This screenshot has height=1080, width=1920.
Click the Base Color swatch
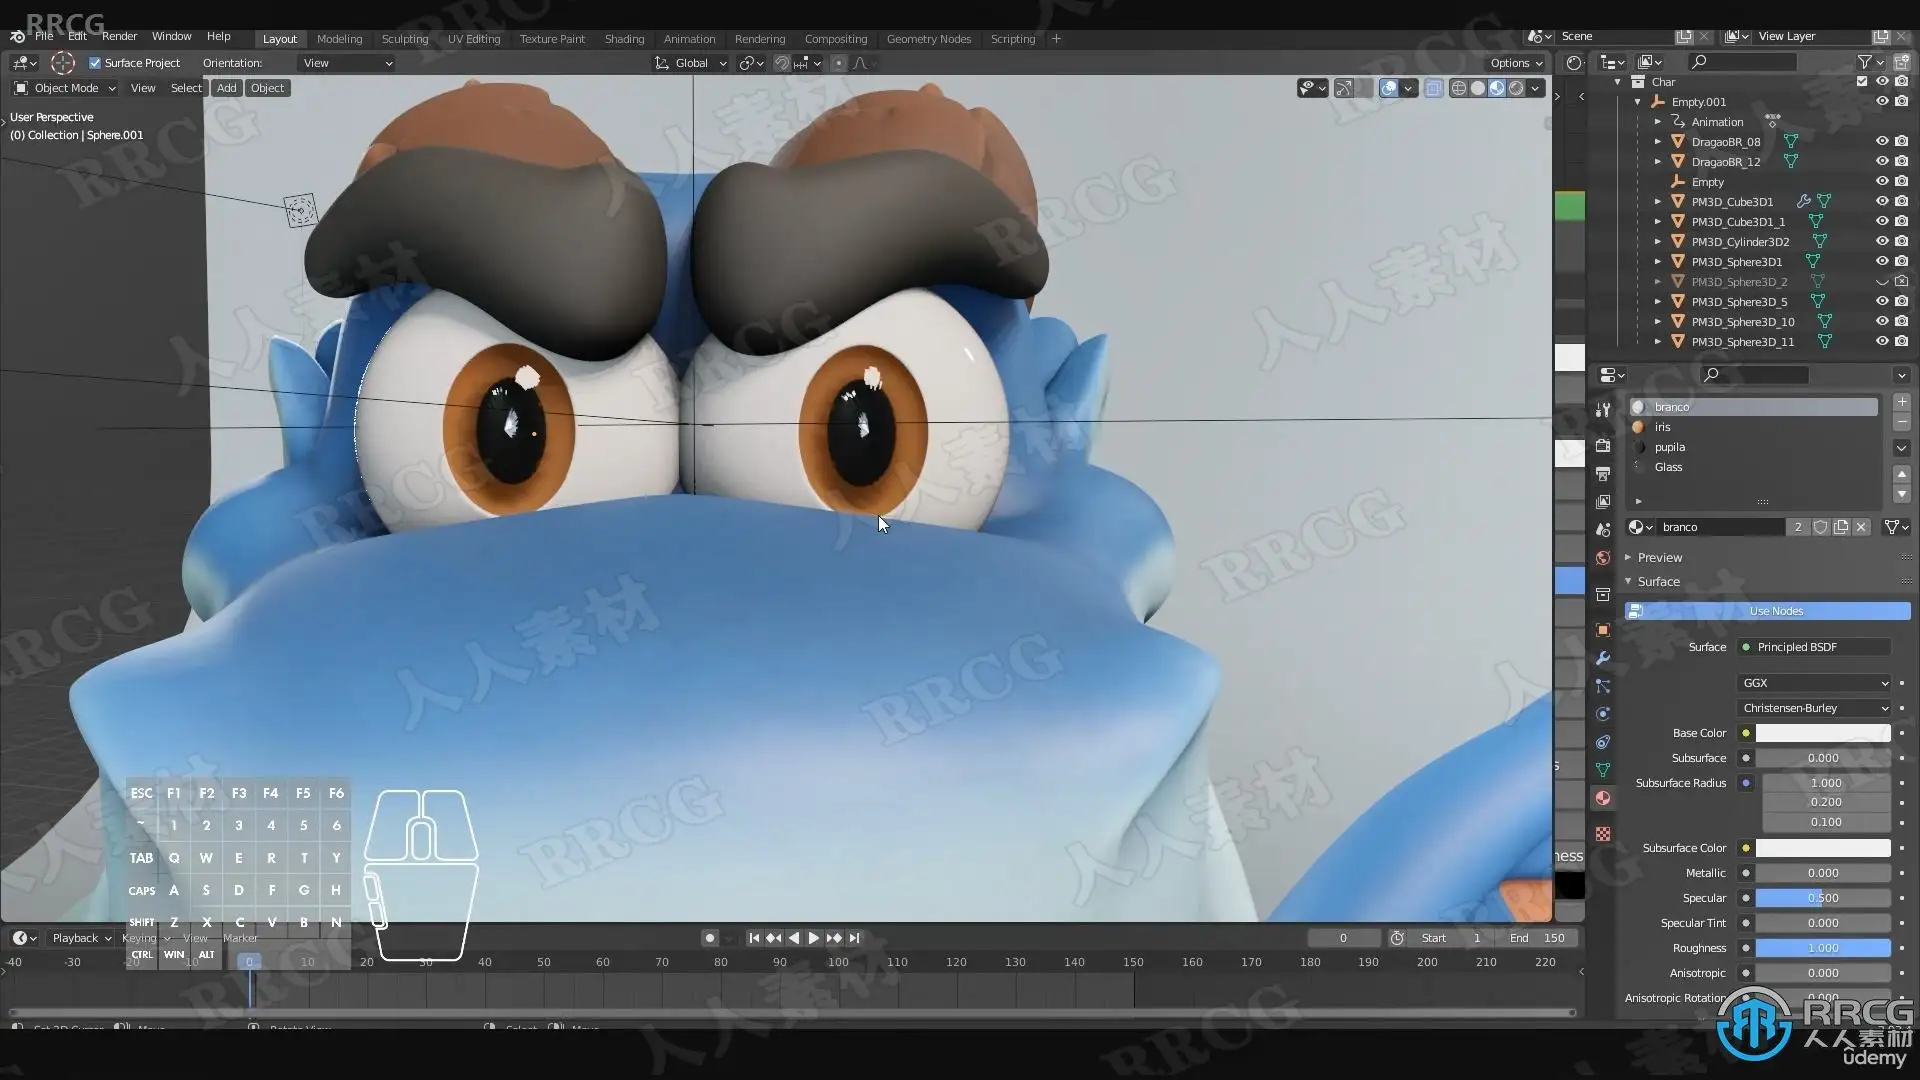(x=1822, y=733)
